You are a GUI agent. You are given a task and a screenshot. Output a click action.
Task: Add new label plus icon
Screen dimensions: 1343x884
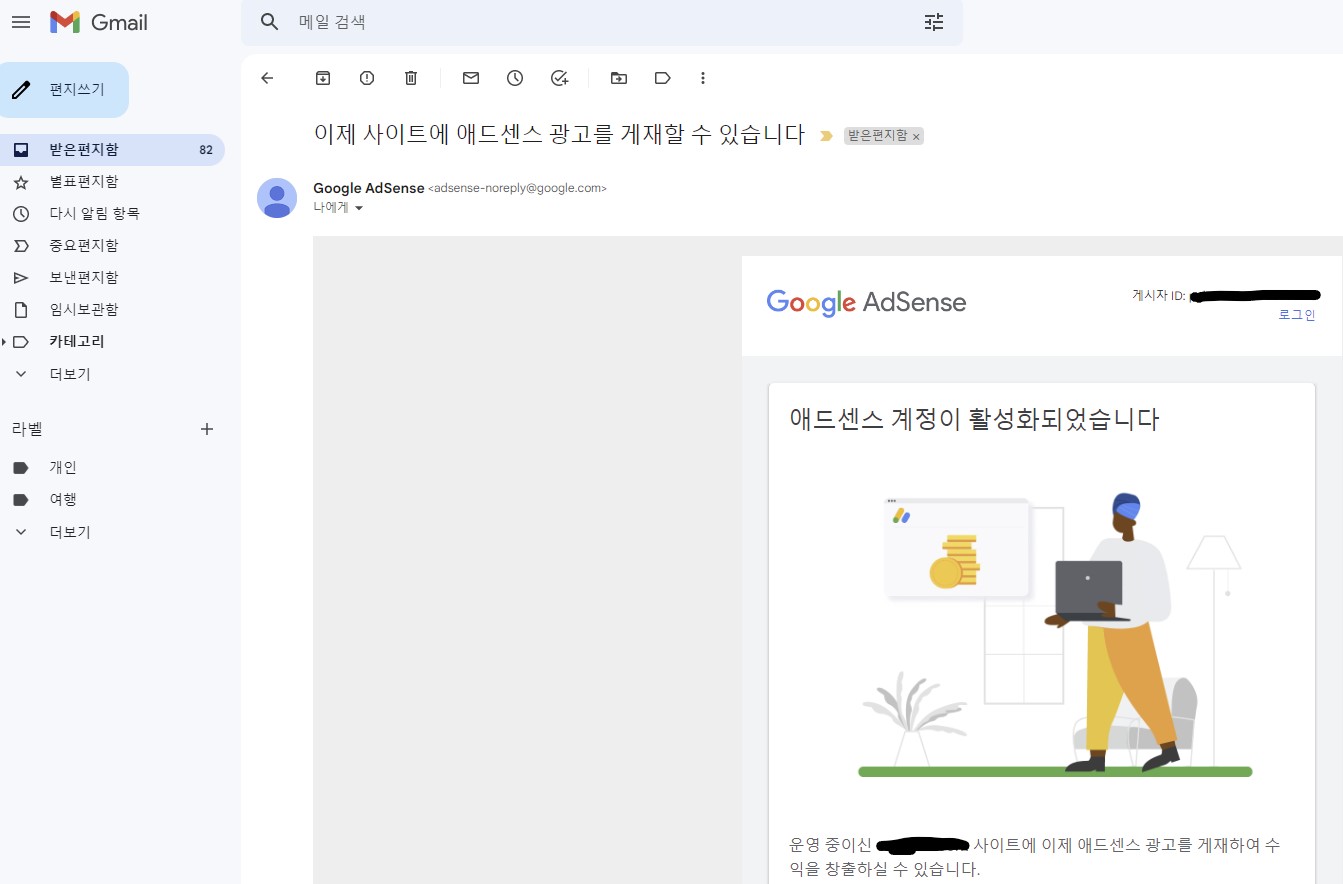[x=207, y=429]
